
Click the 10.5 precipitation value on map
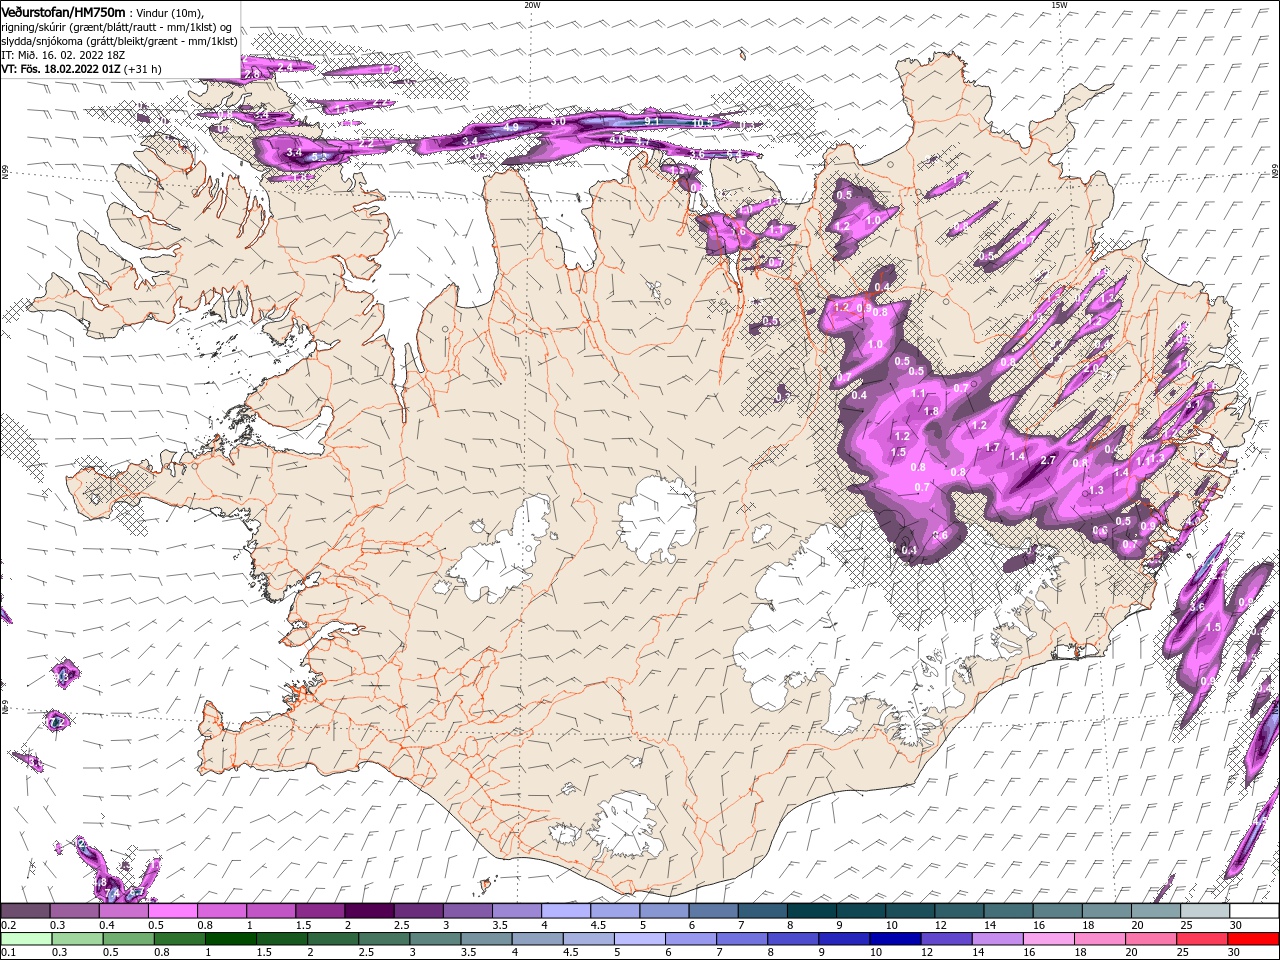coord(702,122)
